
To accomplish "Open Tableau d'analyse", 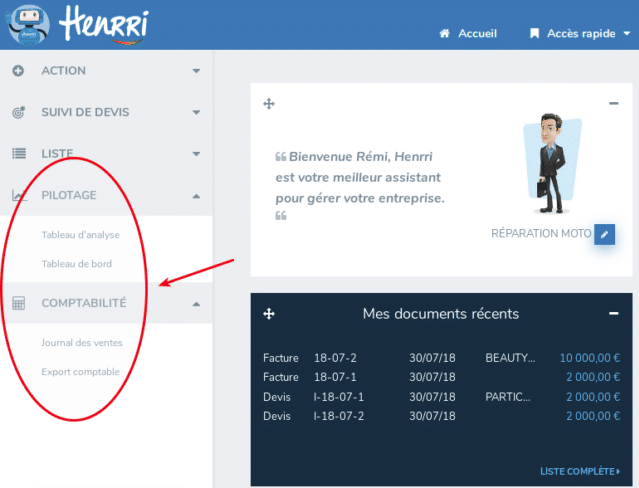I will pyautogui.click(x=80, y=235).
